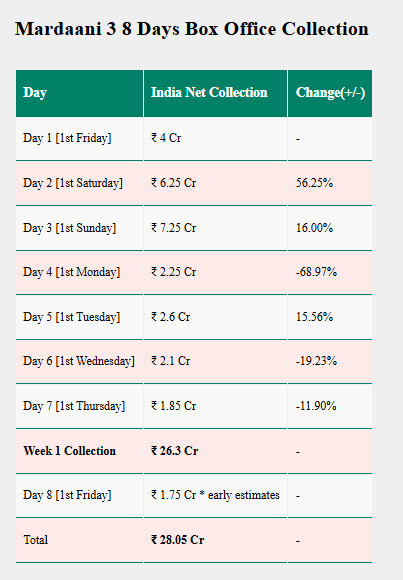Click the ₹ 28.05 Cr total value
403x580 pixels.
coord(177,540)
